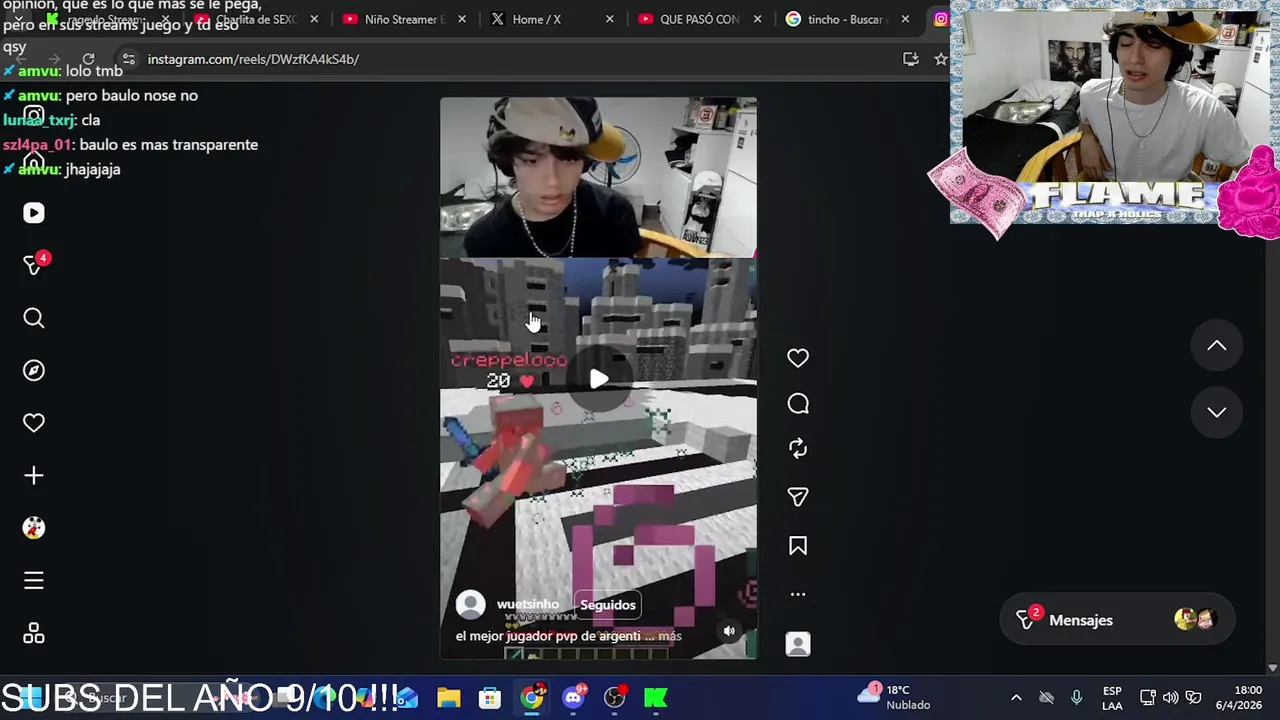Click the Seguidos button
Viewport: 1280px width, 720px height.
click(608, 605)
